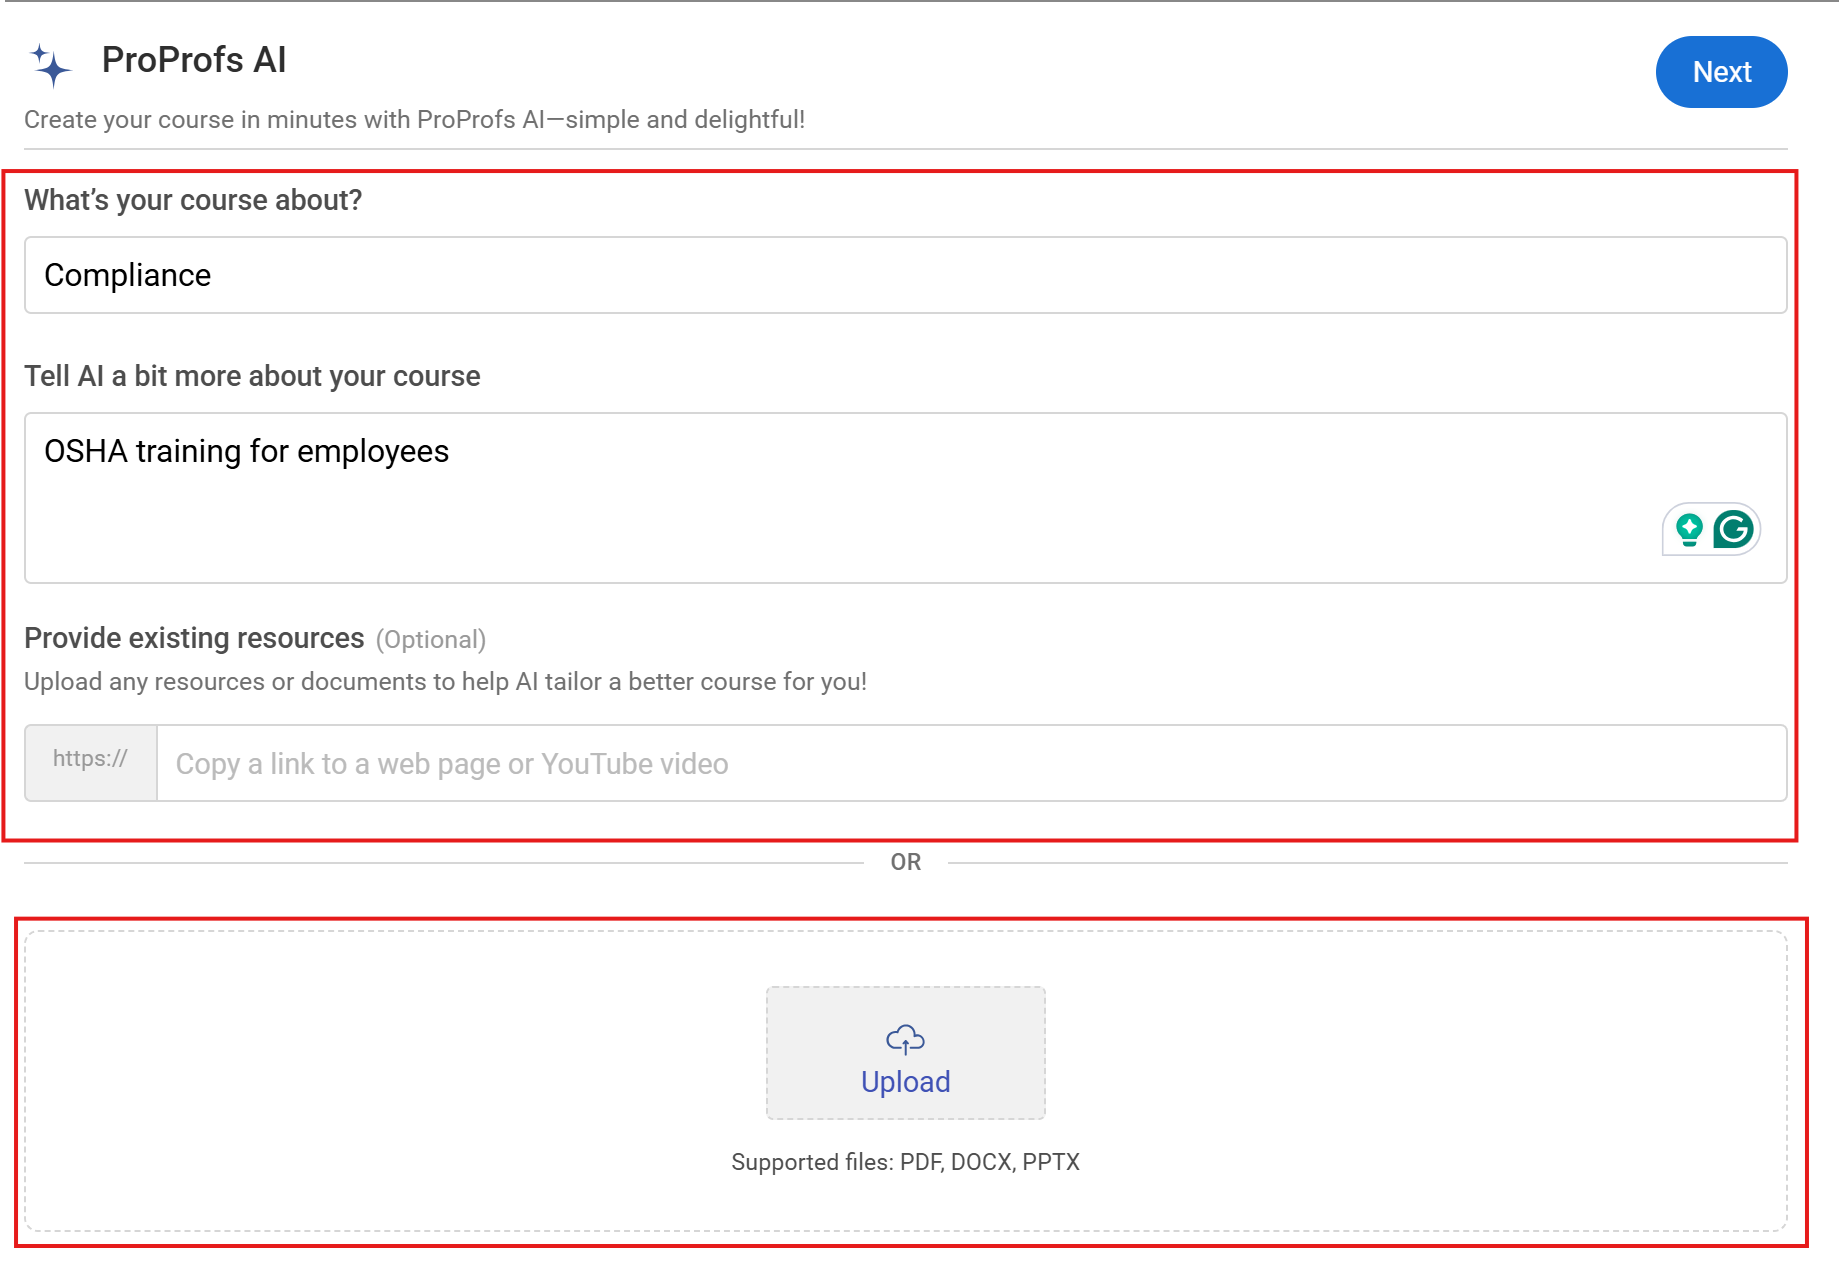
Task: Focus the course topic field containing Compliance
Action: pyautogui.click(x=905, y=275)
